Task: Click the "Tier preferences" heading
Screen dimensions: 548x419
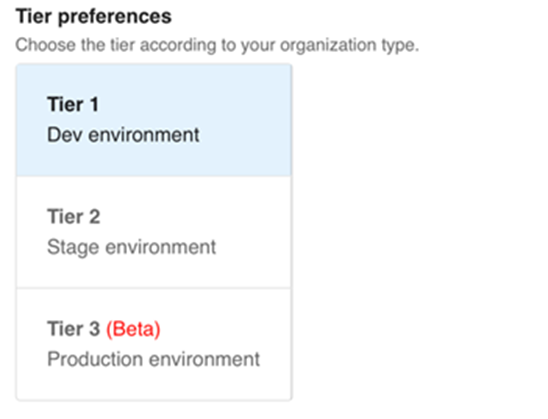Action: tap(94, 17)
